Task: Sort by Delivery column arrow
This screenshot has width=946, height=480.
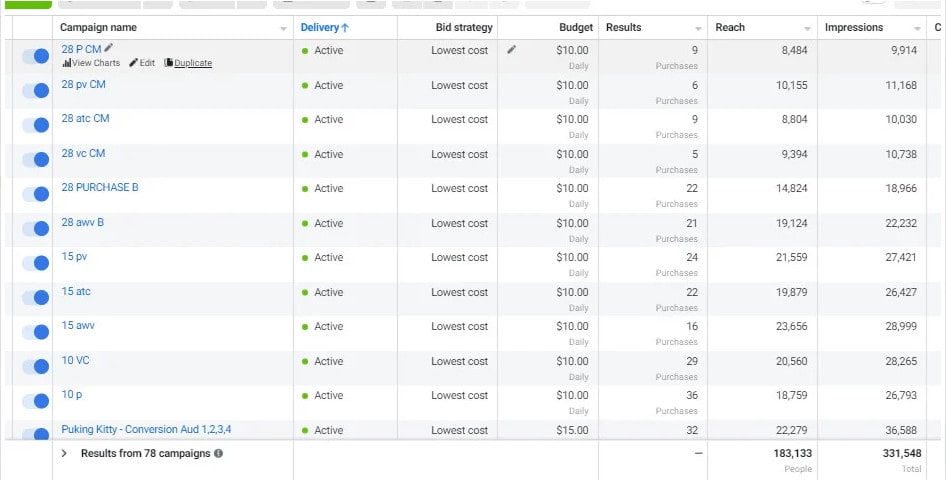Action: (x=346, y=28)
